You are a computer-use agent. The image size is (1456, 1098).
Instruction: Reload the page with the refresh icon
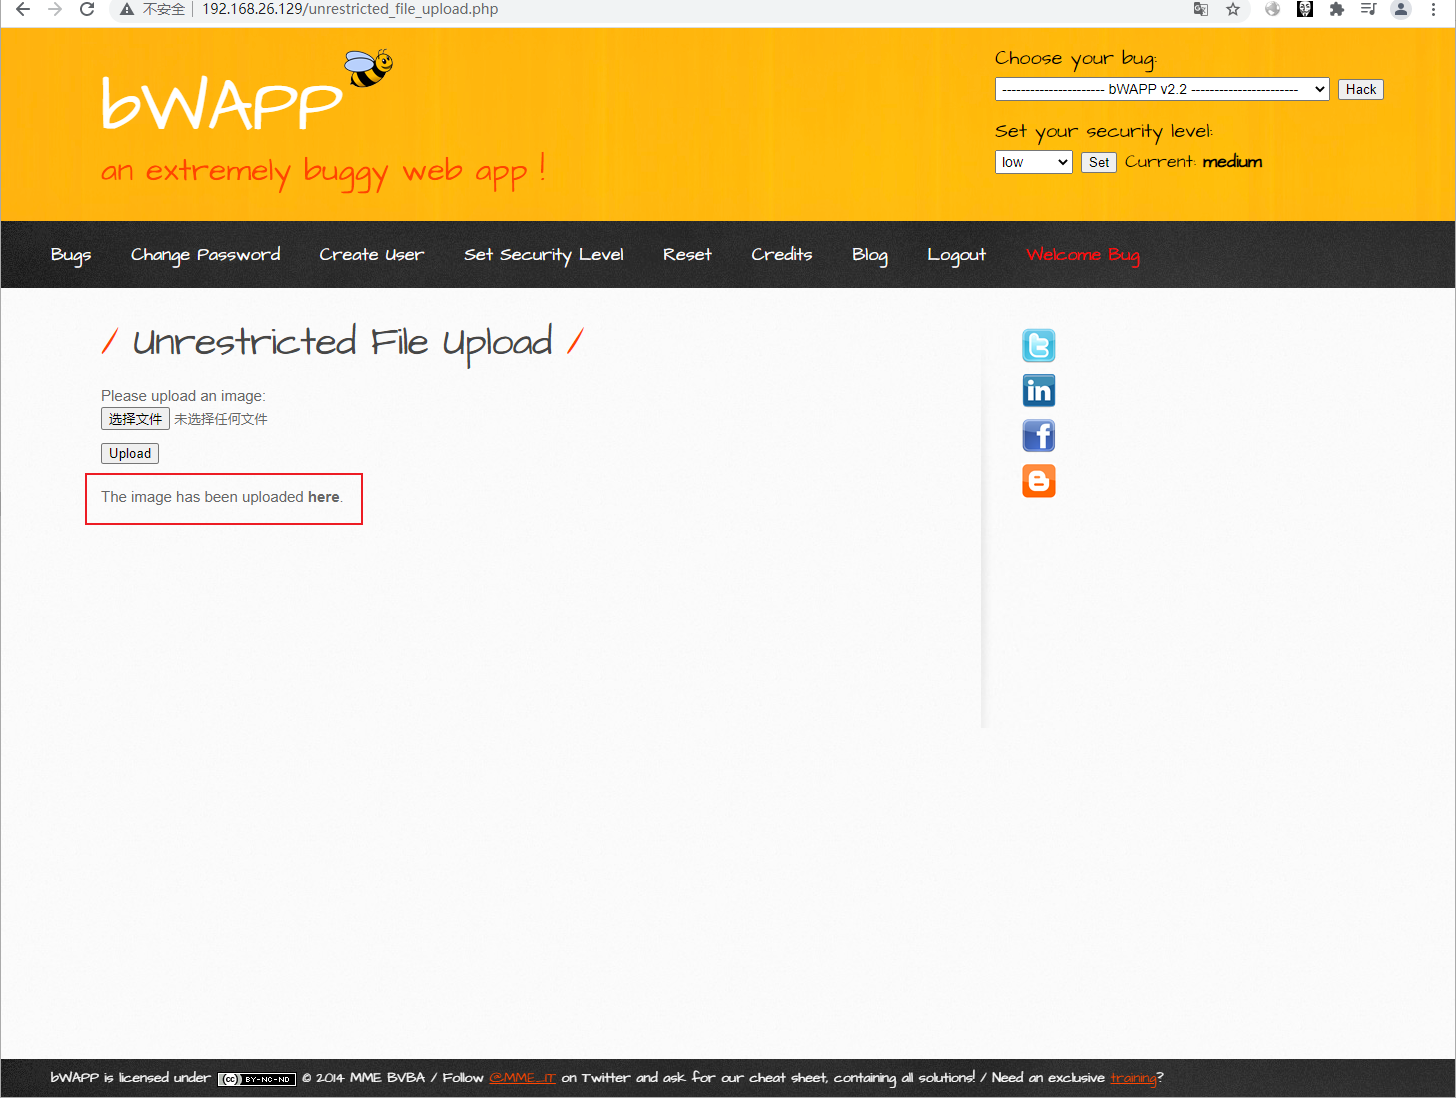point(87,9)
